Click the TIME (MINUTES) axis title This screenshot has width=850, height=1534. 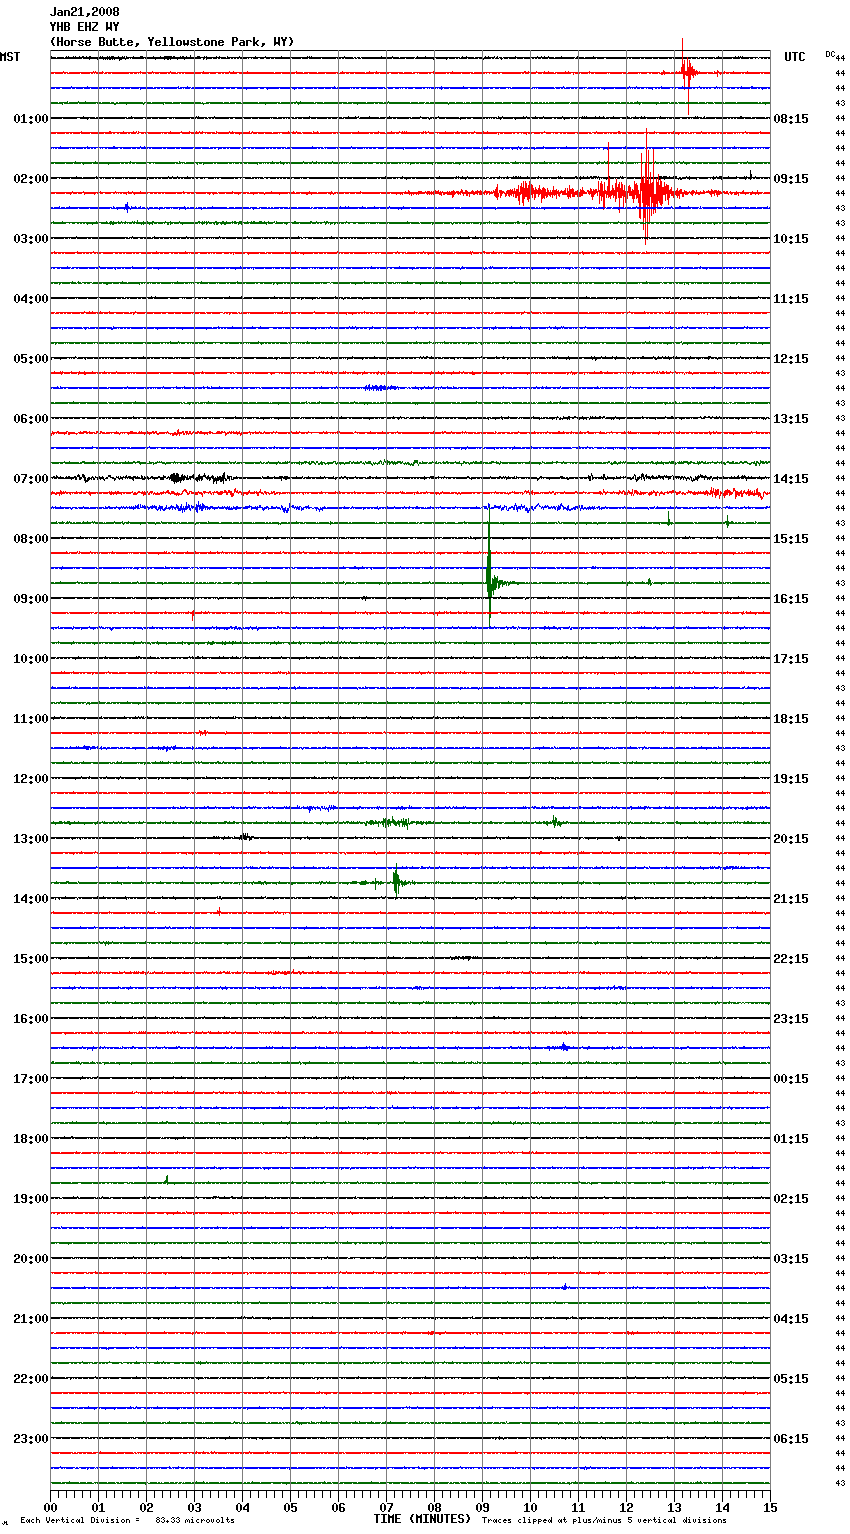tap(422, 1519)
